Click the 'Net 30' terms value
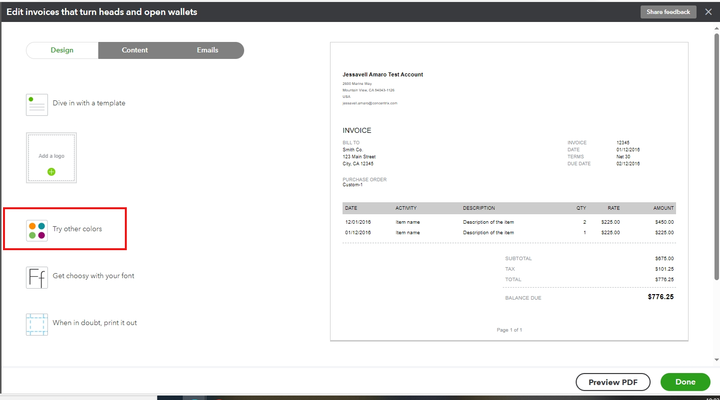The image size is (720, 400). tap(623, 157)
